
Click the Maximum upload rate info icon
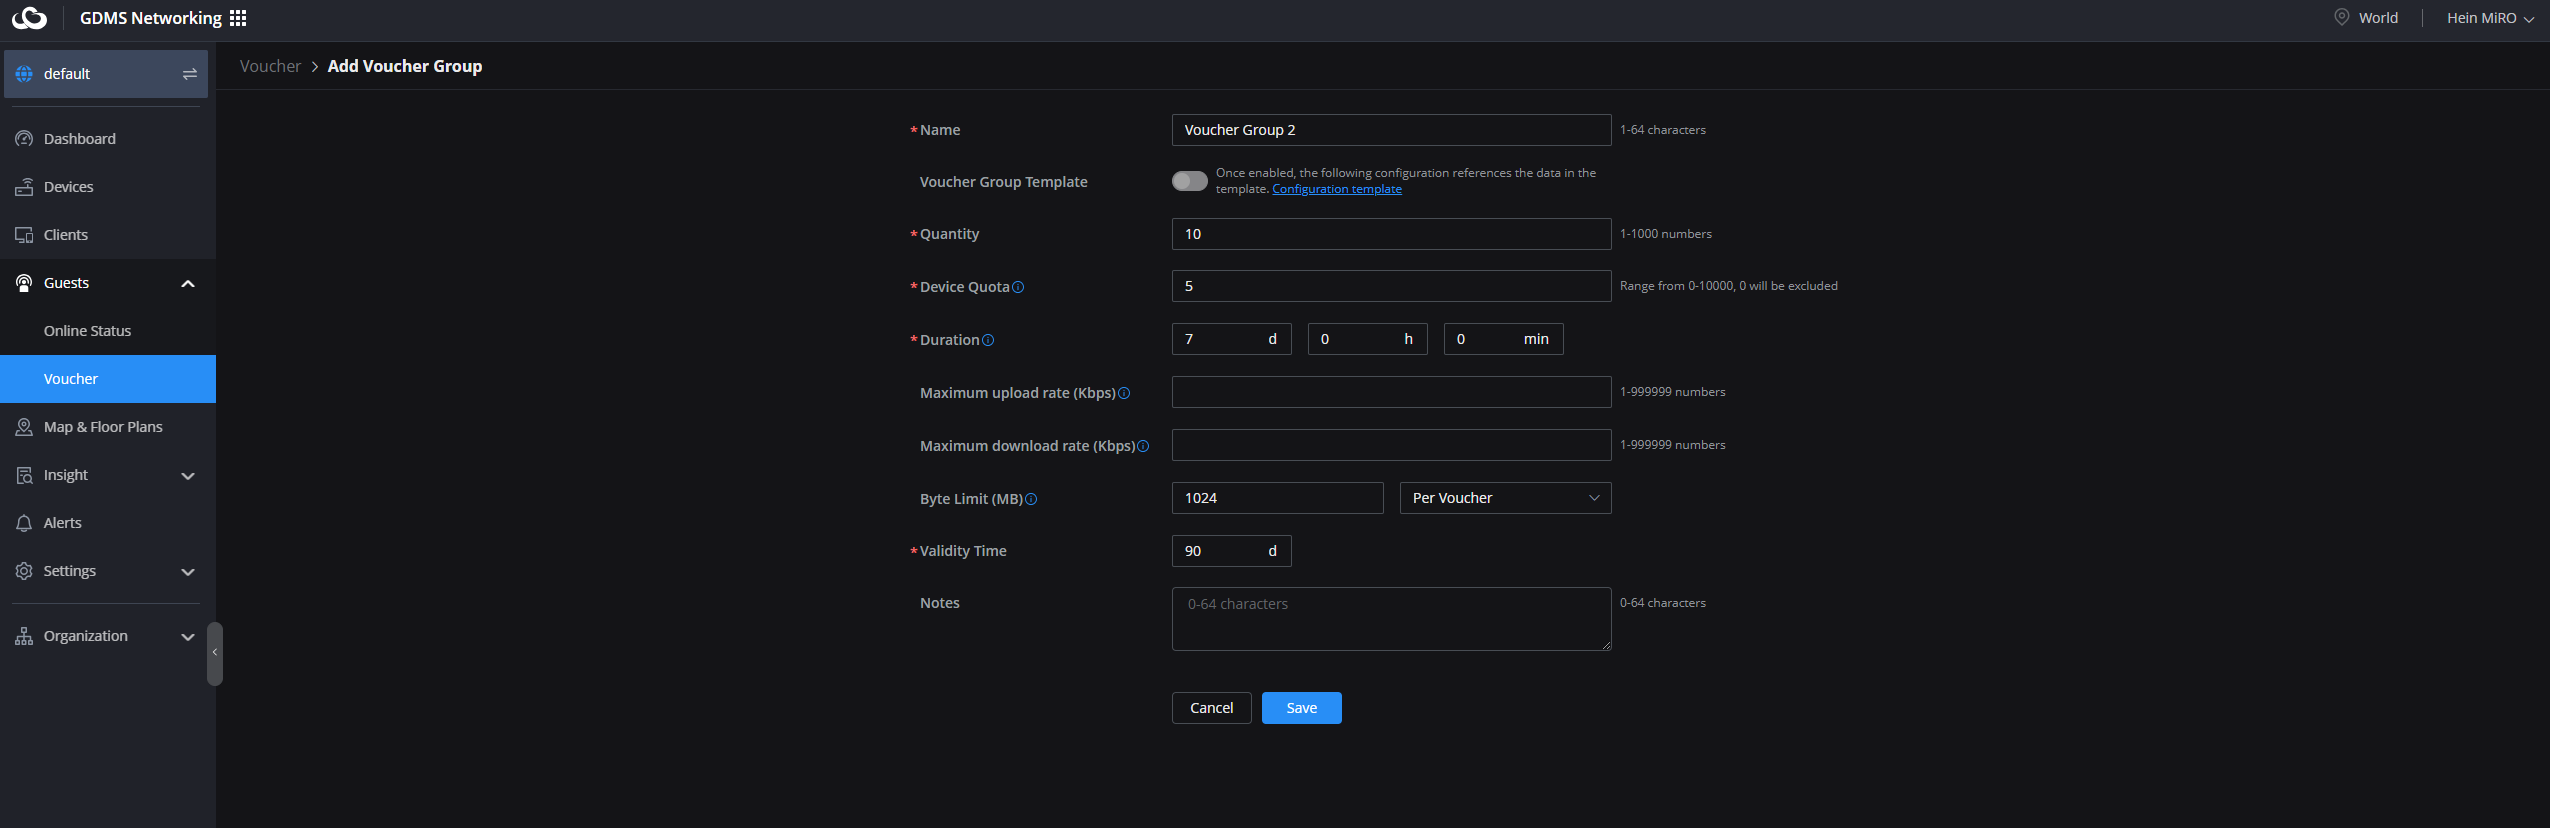click(x=1124, y=393)
